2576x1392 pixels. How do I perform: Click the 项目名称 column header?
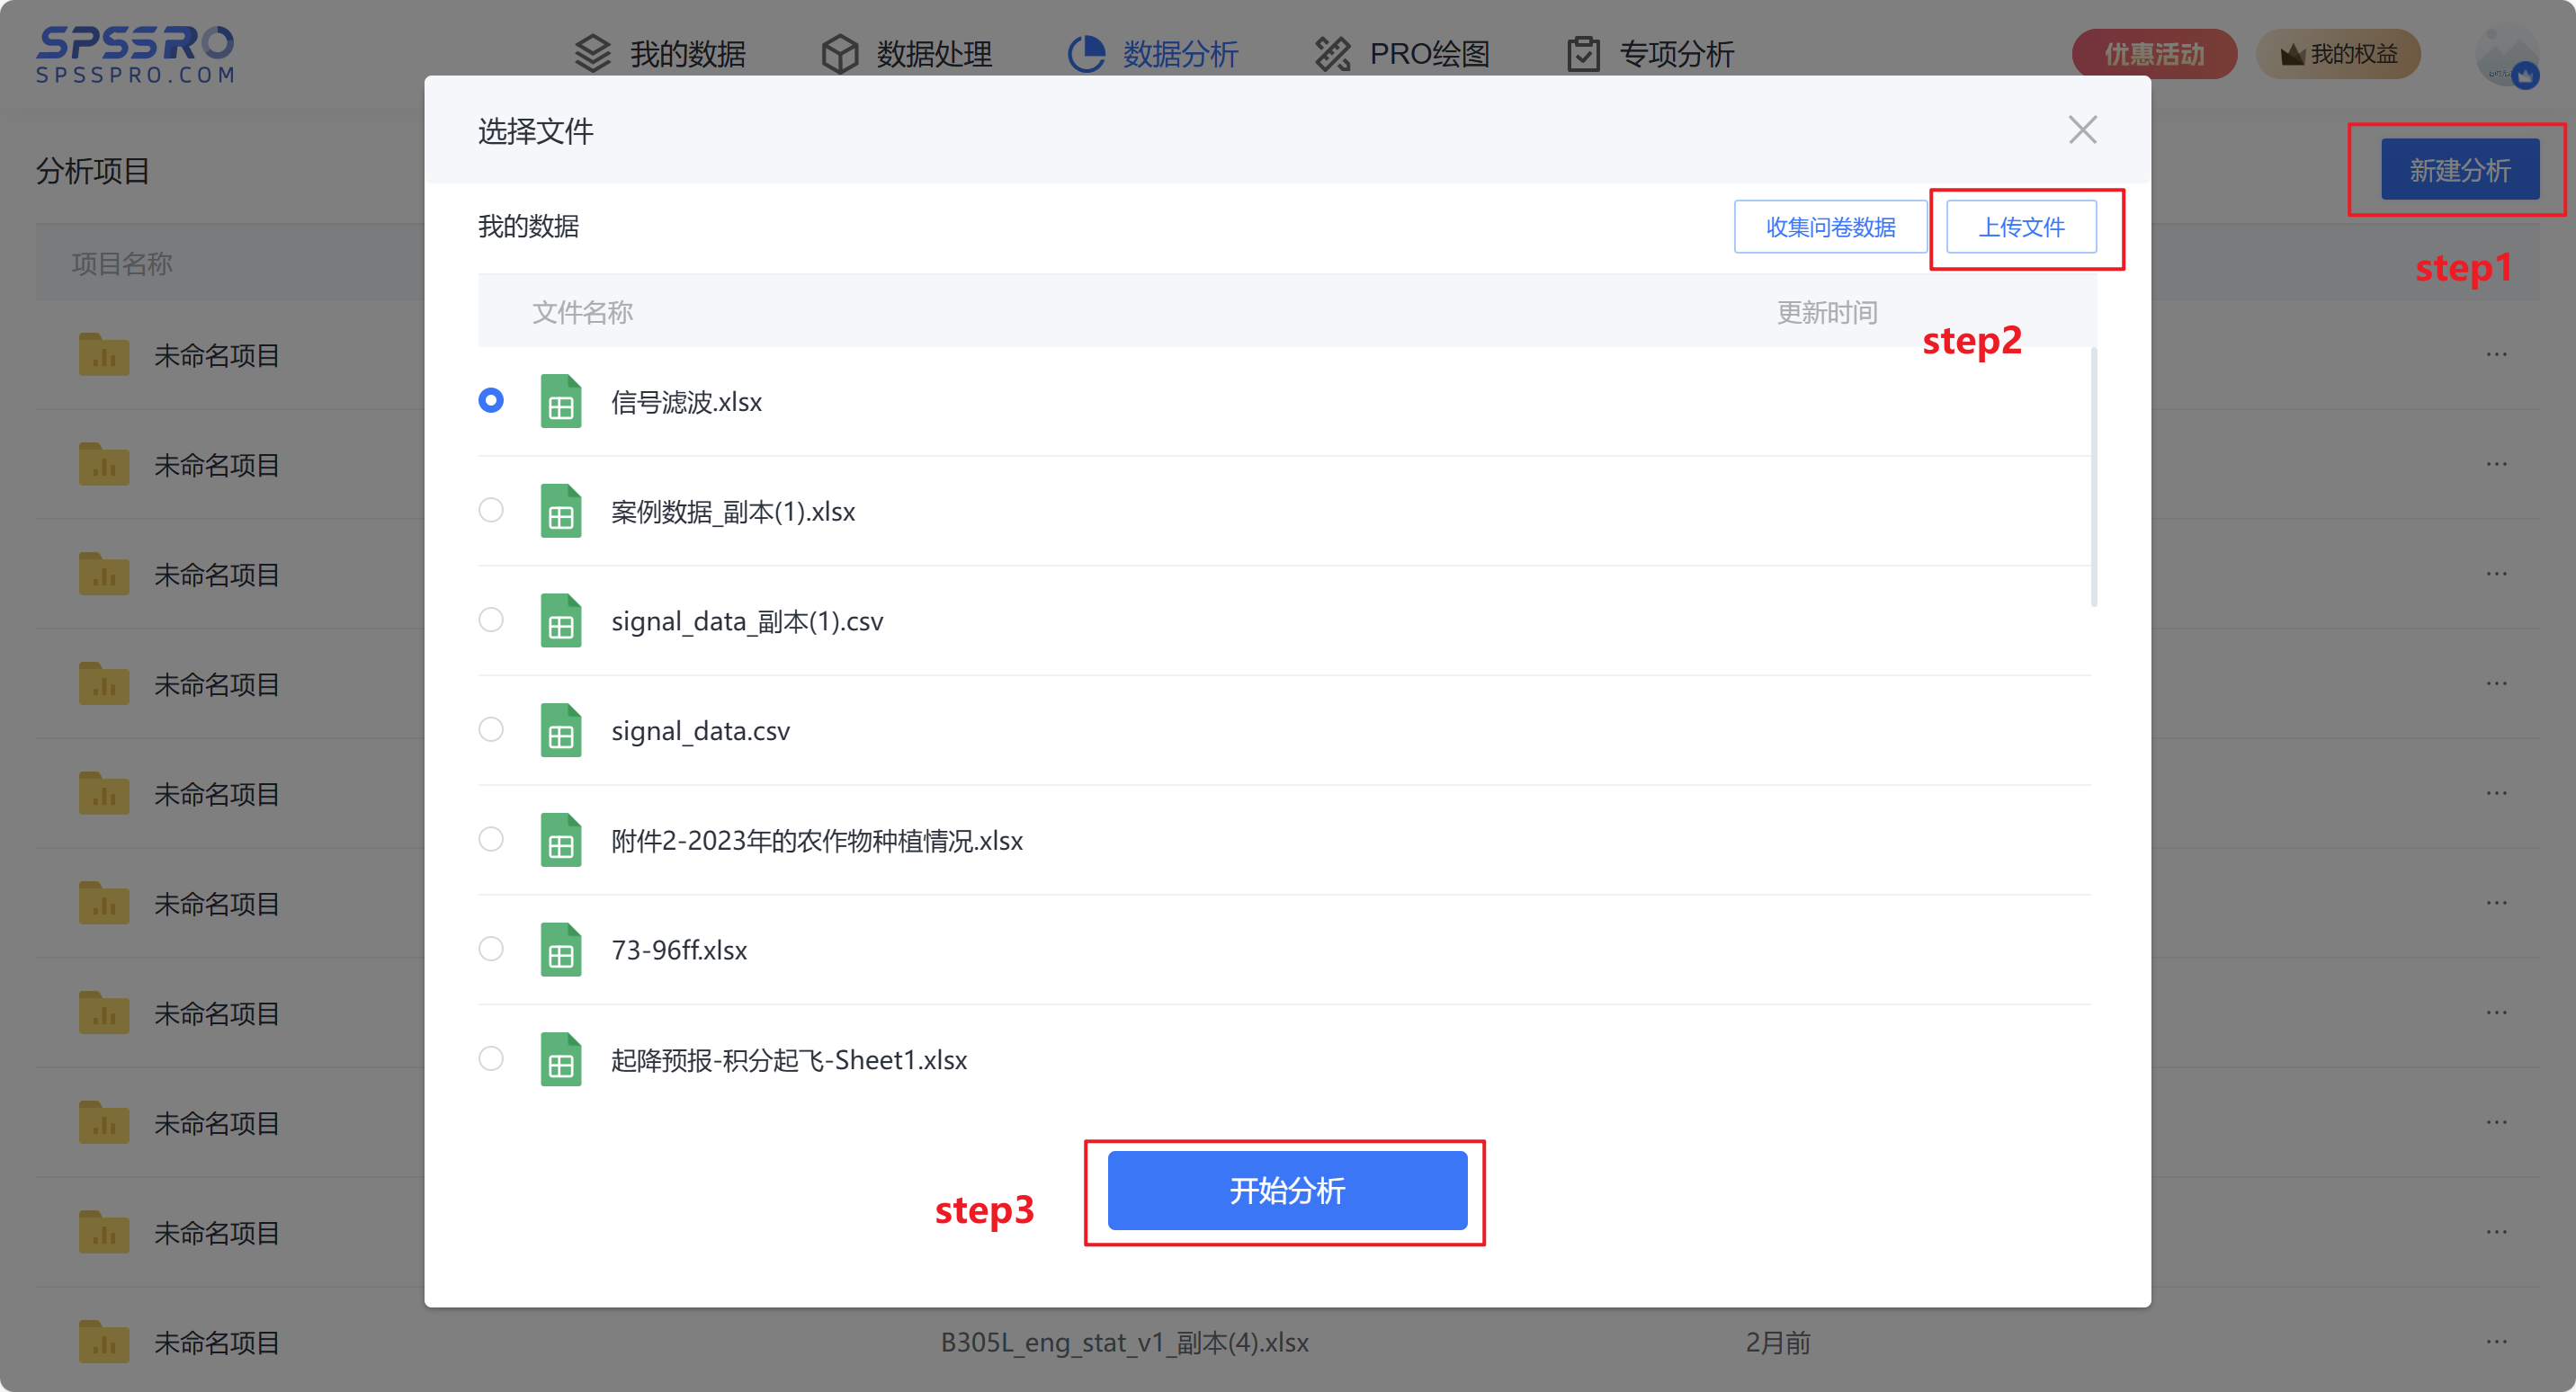click(122, 264)
